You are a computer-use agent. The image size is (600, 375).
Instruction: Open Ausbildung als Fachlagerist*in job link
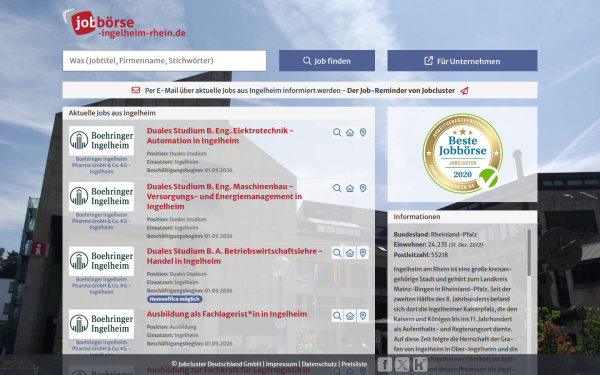(227, 314)
